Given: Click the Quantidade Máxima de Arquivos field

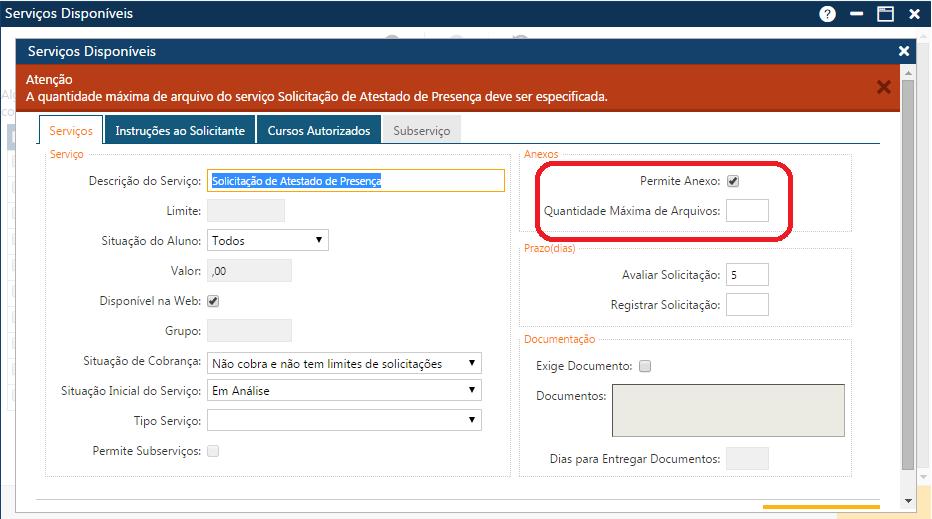Looking at the screenshot, I should (747, 211).
